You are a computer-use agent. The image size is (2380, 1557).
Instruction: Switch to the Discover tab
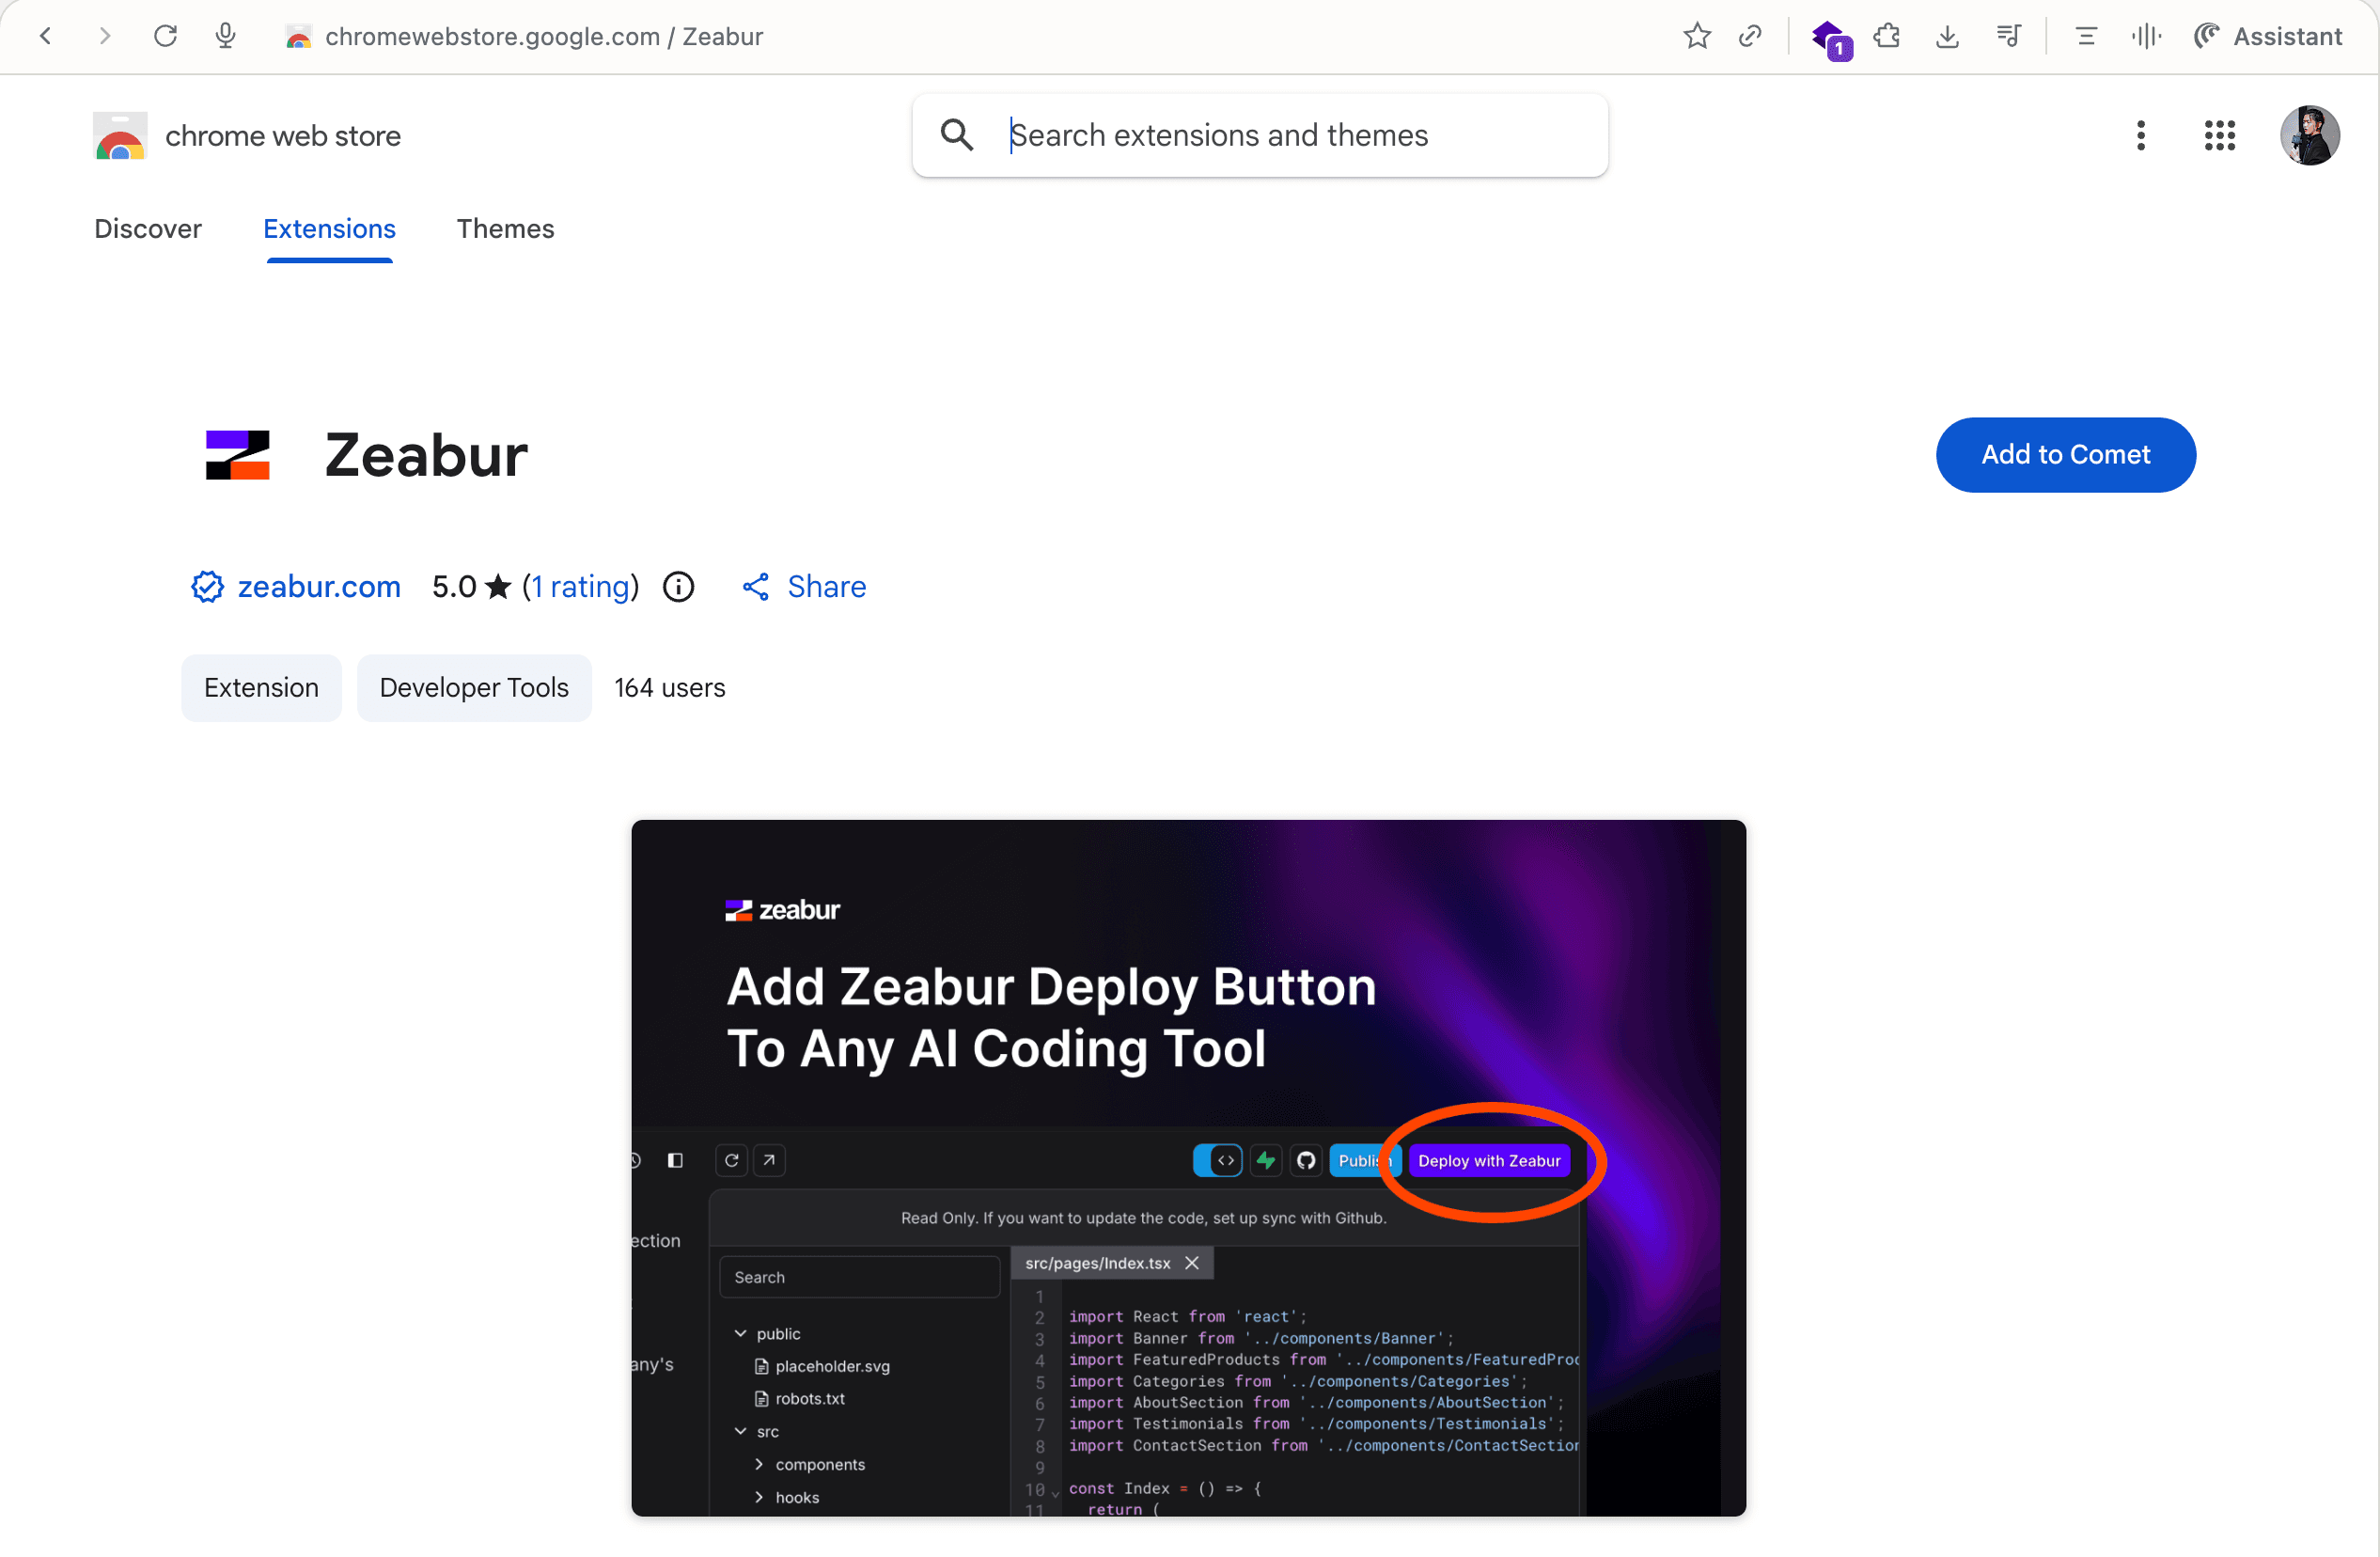click(147, 229)
